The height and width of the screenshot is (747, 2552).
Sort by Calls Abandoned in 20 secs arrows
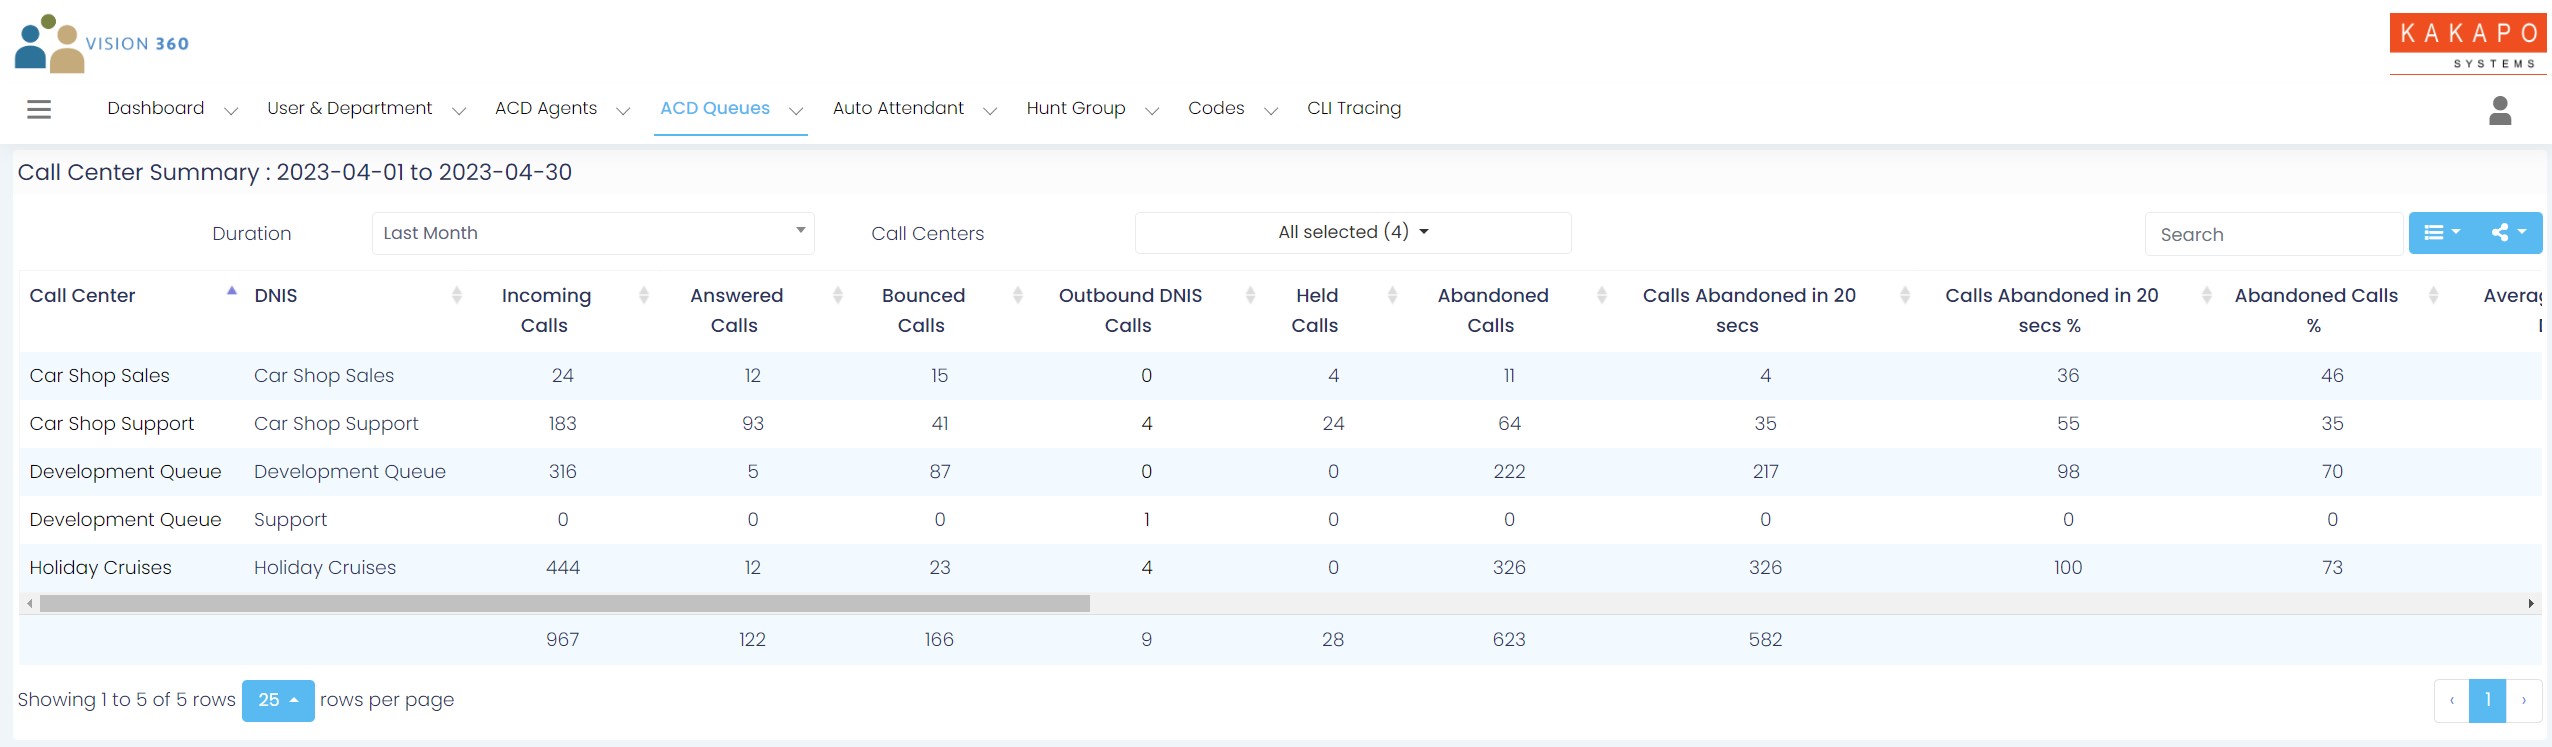(1905, 295)
